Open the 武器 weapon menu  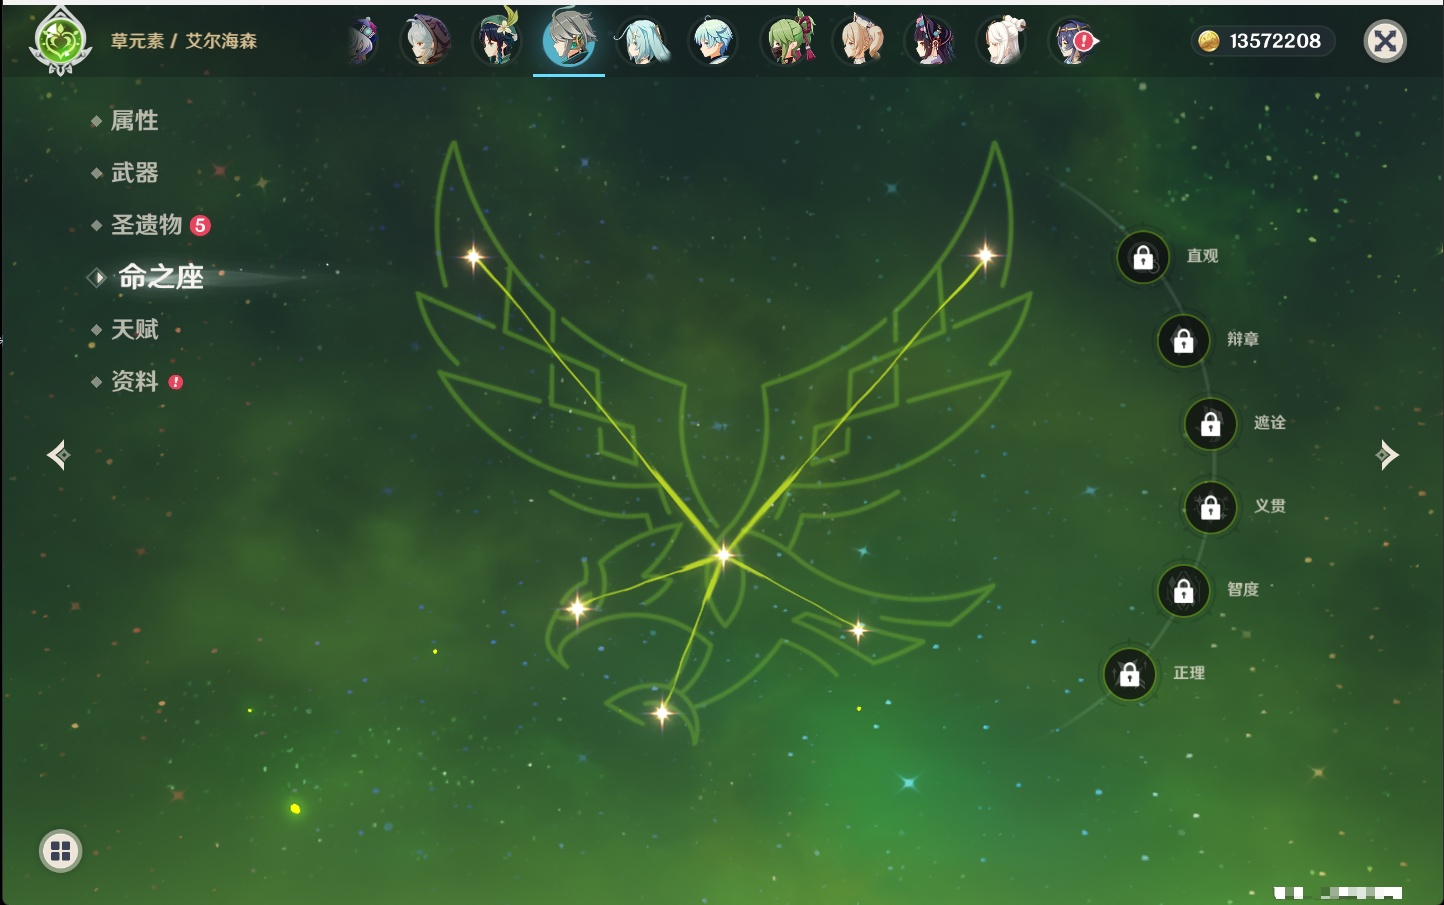tap(134, 173)
